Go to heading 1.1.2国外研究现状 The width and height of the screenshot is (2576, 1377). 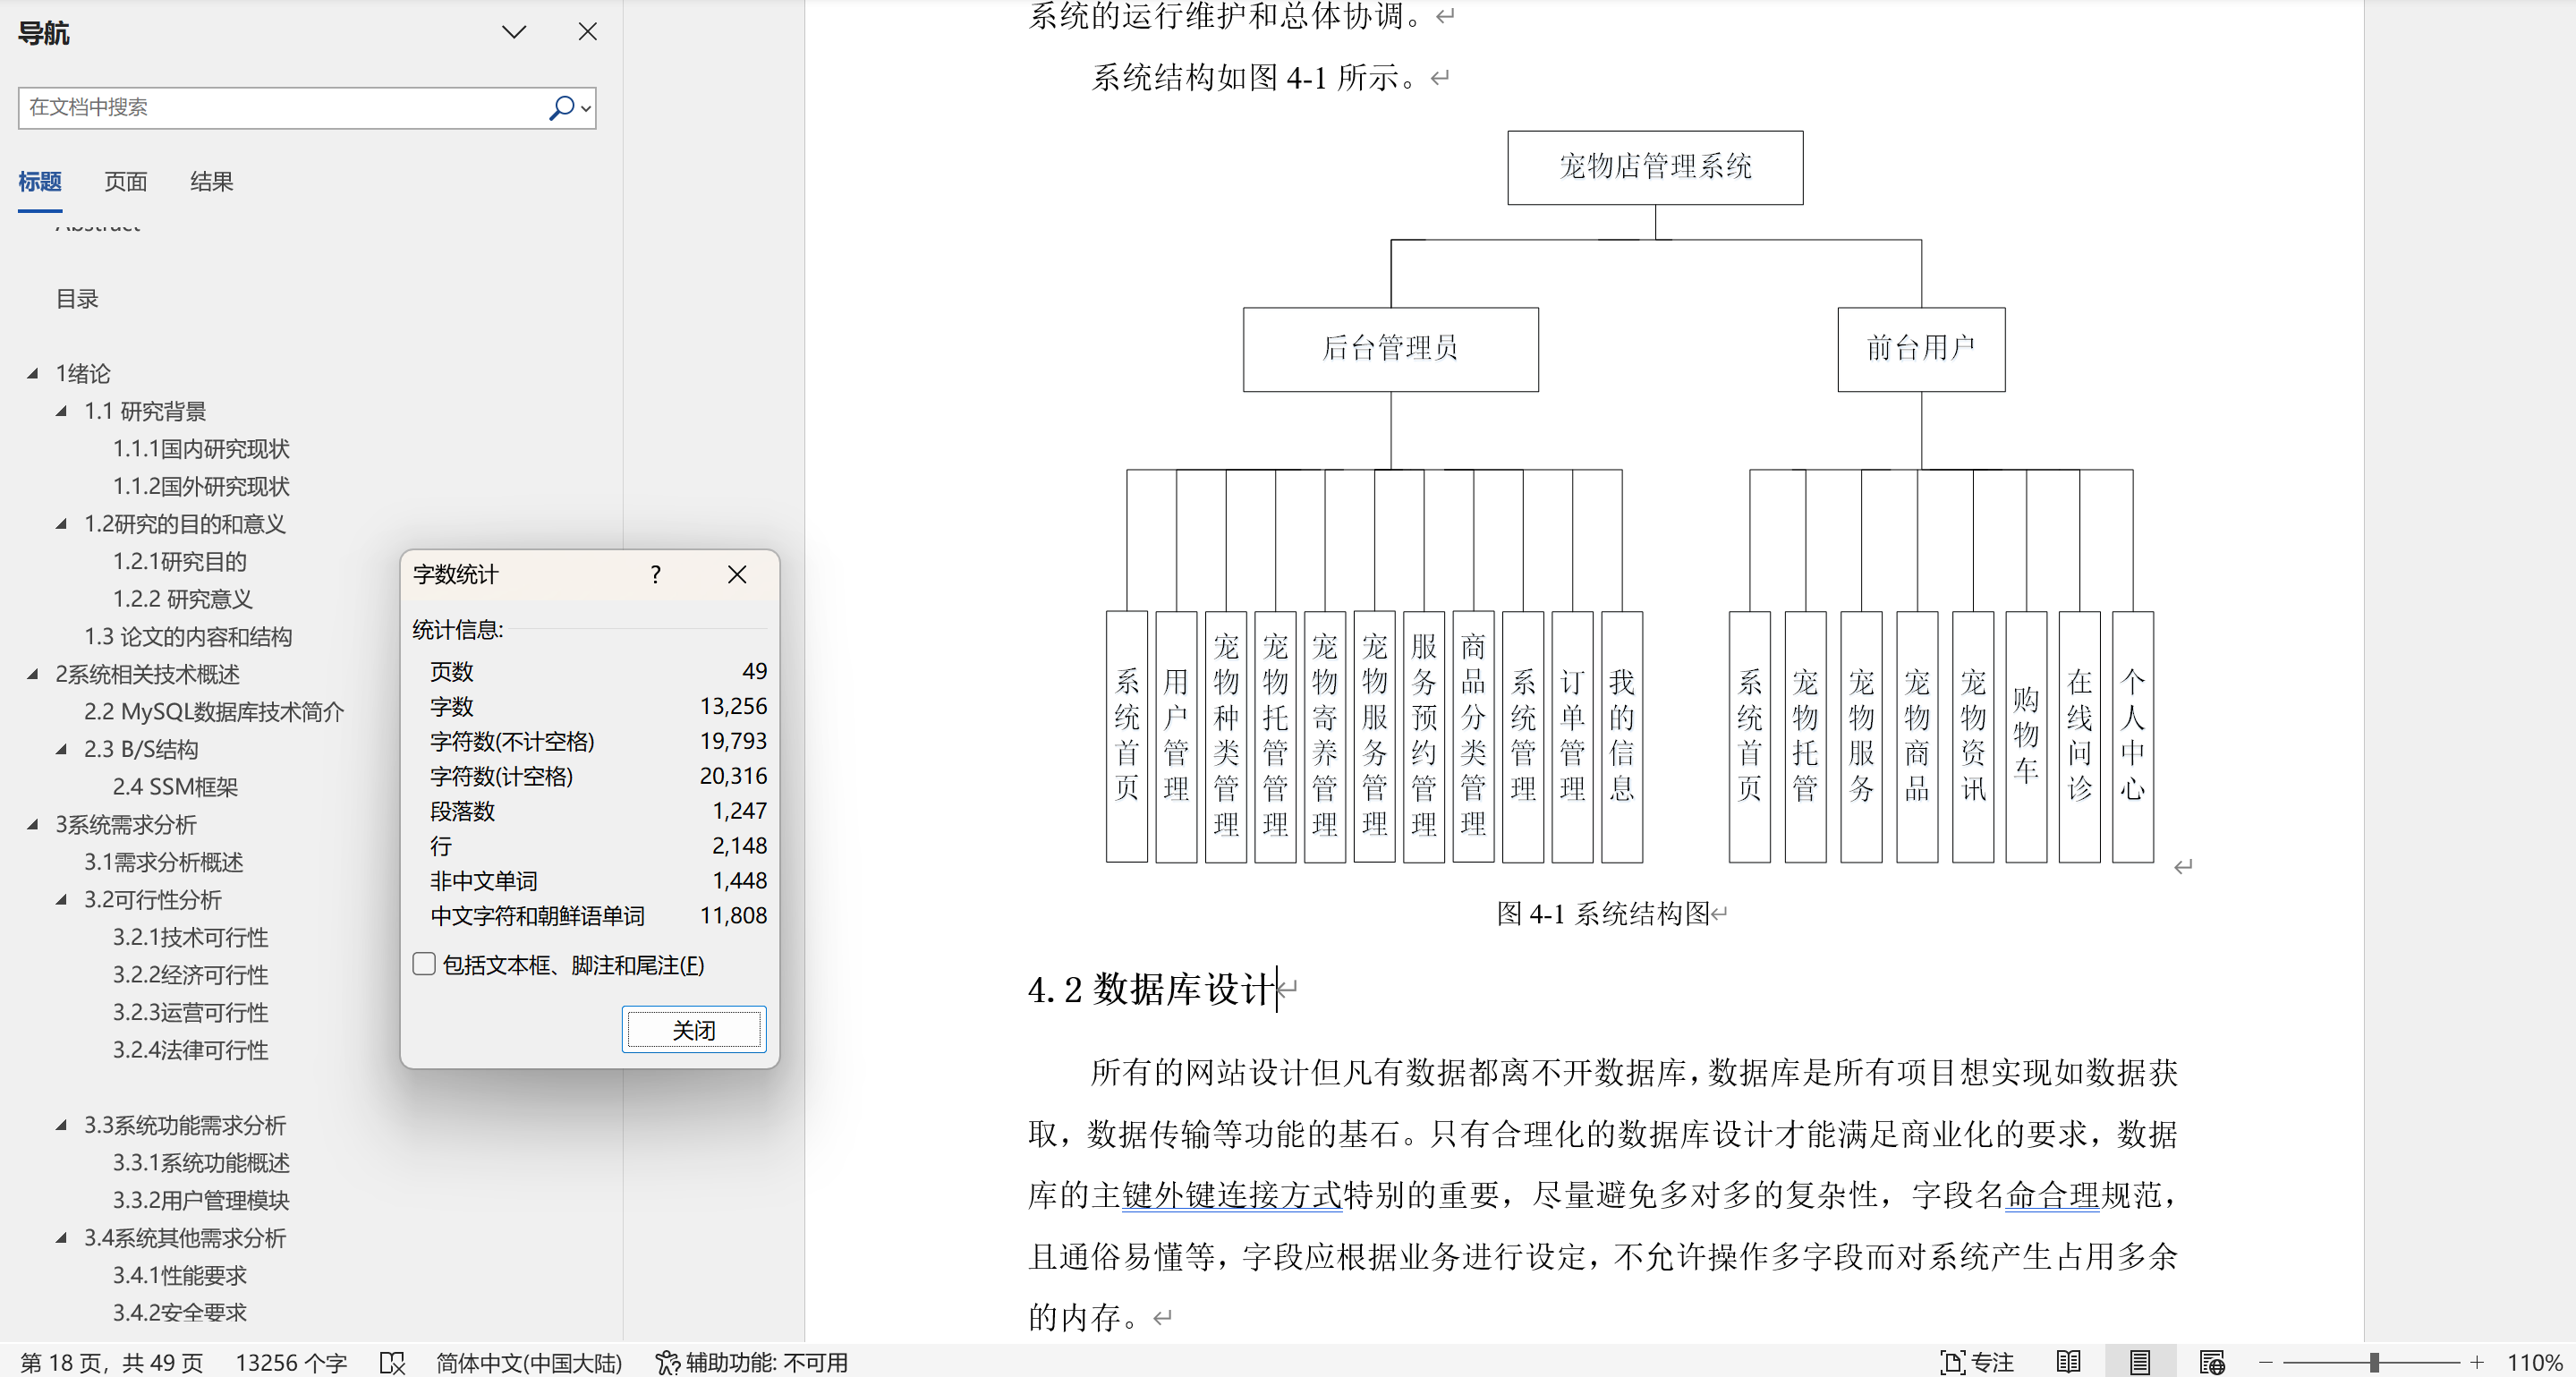(x=201, y=486)
